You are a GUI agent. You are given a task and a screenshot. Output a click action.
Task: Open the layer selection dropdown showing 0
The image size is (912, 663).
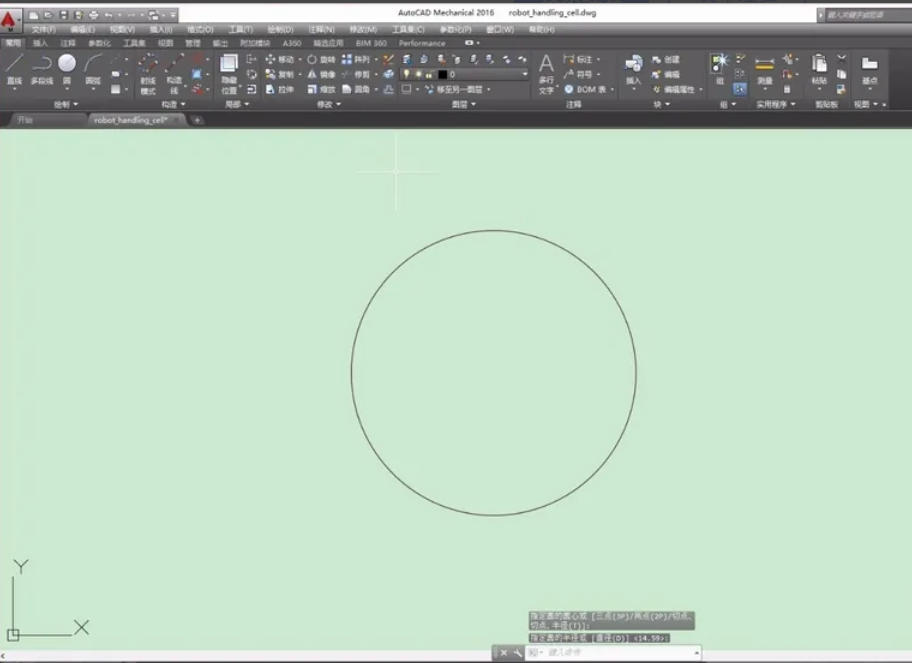524,73
